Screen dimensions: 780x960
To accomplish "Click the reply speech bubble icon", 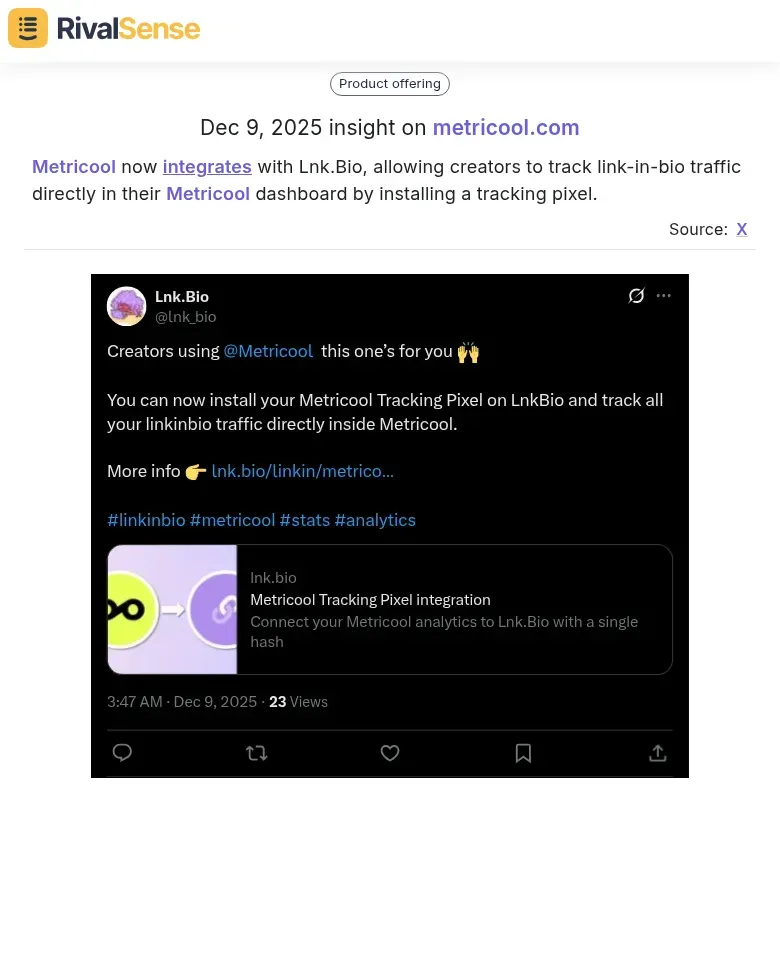I will point(122,753).
